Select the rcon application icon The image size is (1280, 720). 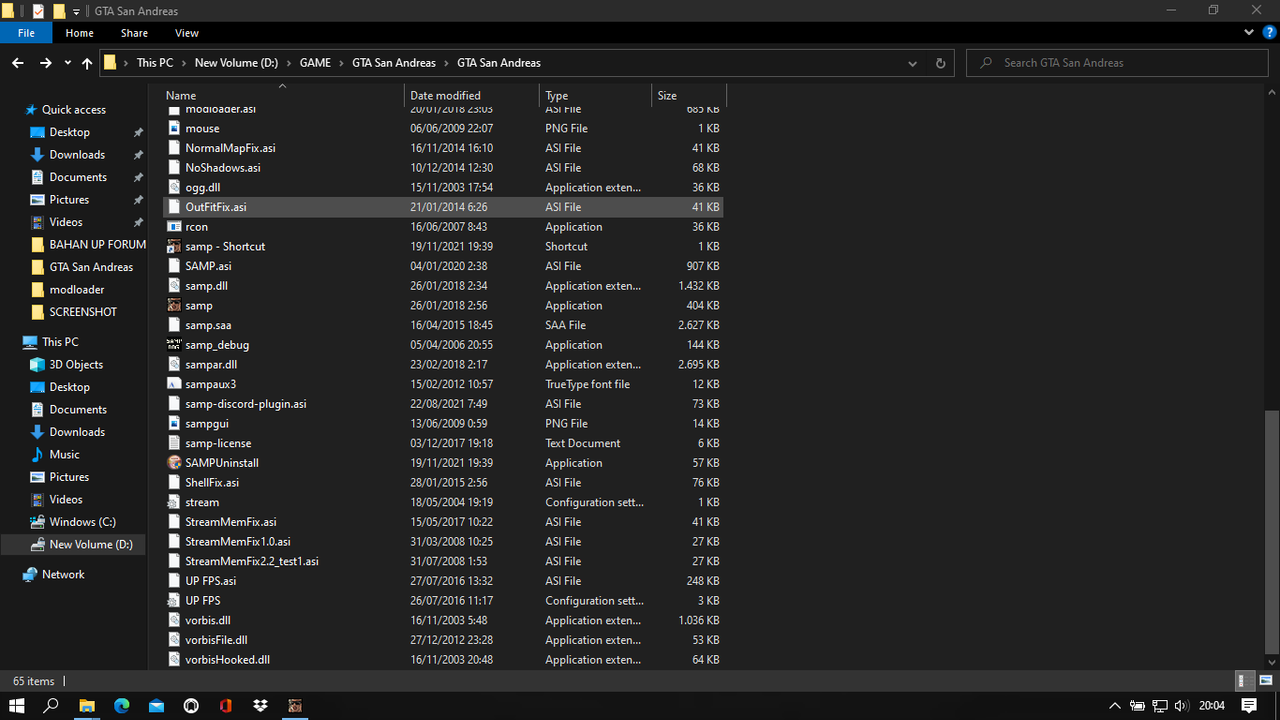[174, 227]
